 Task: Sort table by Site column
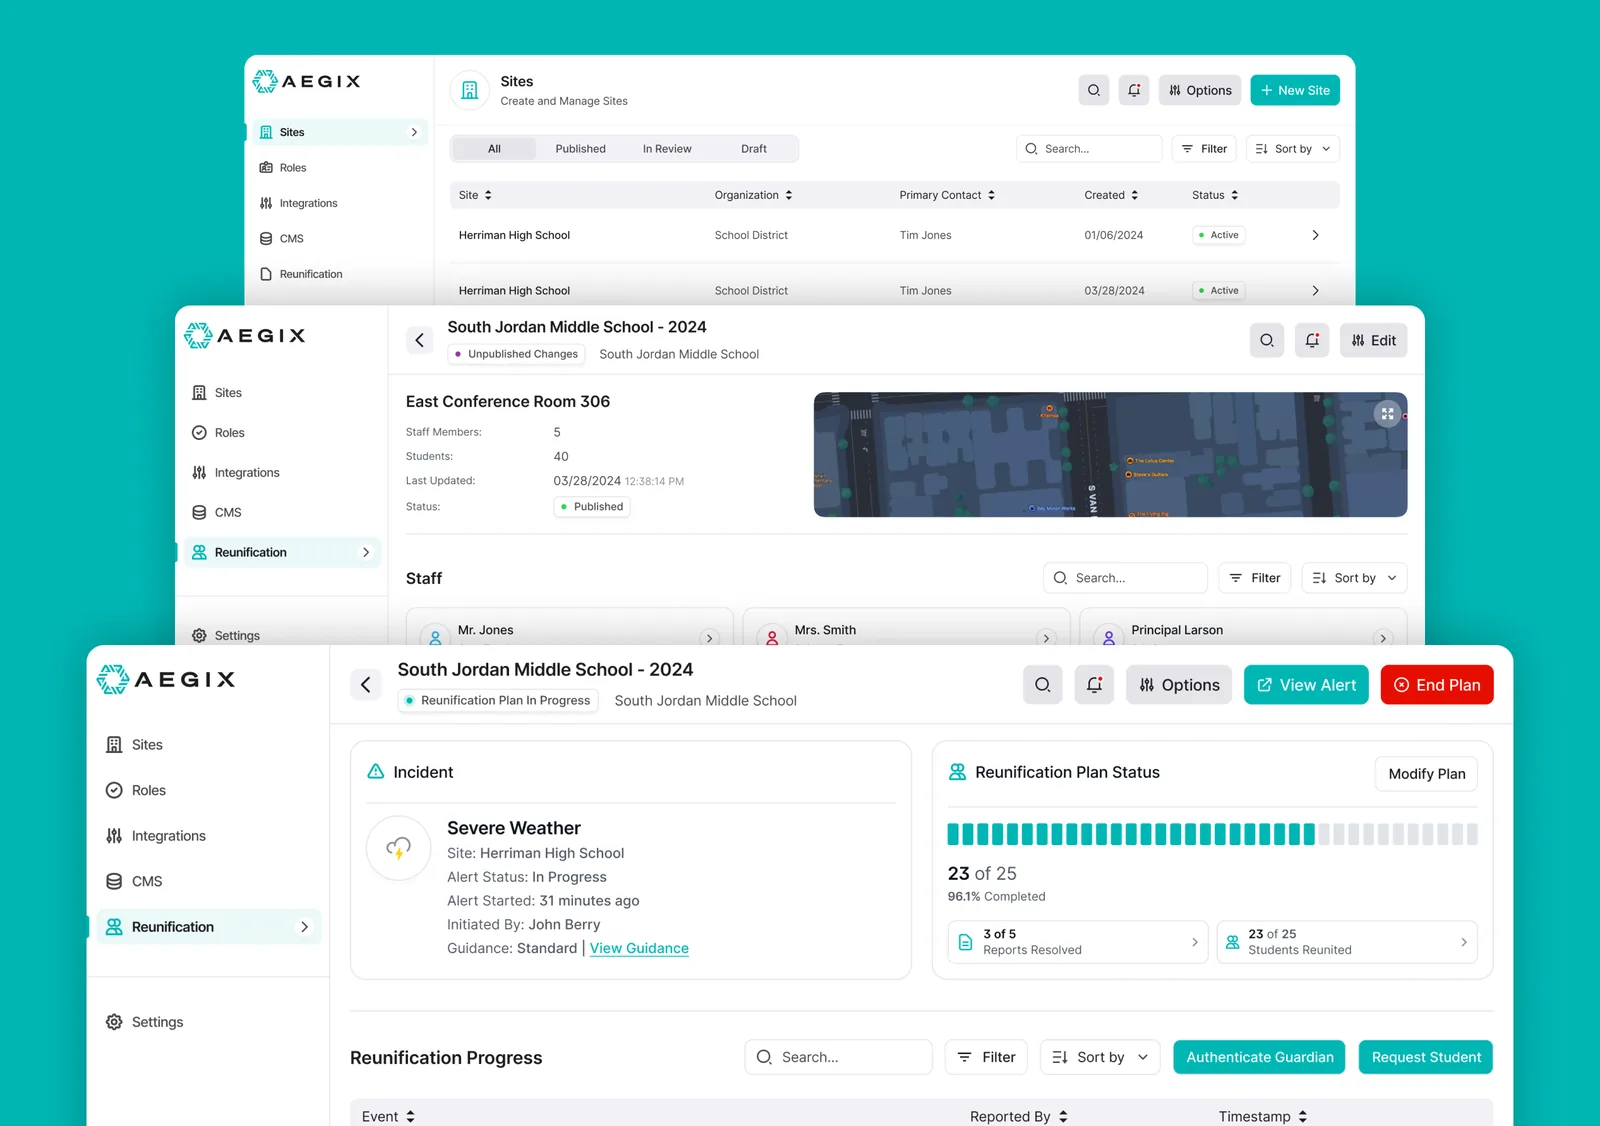475,195
